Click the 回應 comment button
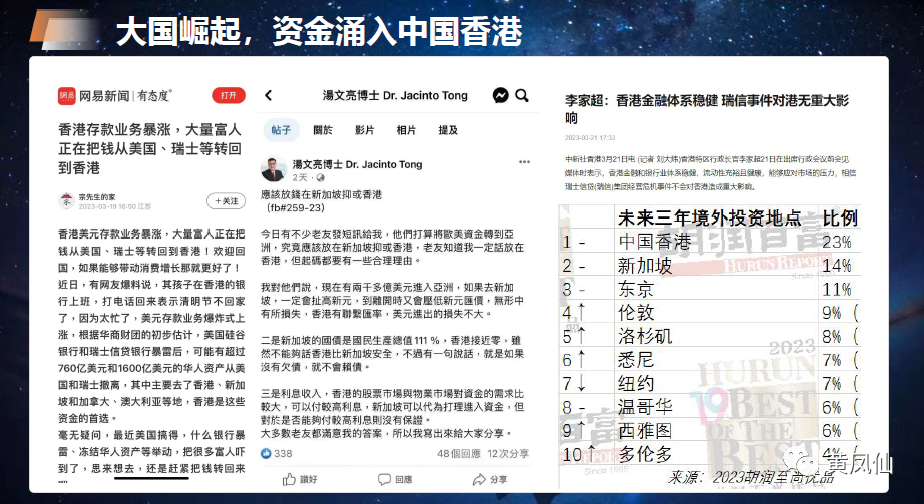 point(395,479)
